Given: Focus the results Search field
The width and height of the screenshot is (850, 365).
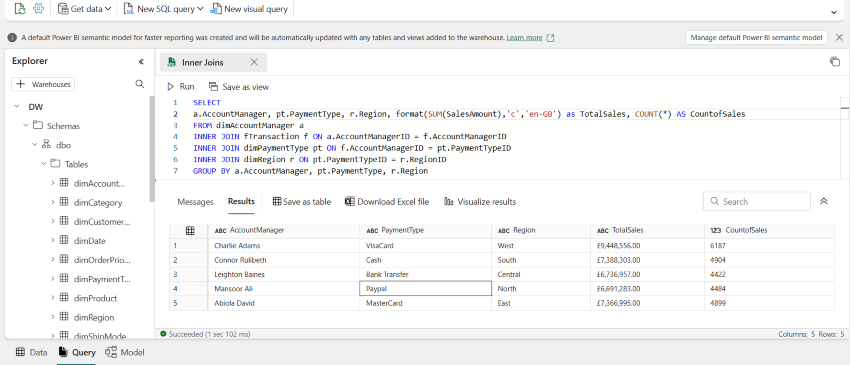Looking at the screenshot, I should pyautogui.click(x=757, y=201).
